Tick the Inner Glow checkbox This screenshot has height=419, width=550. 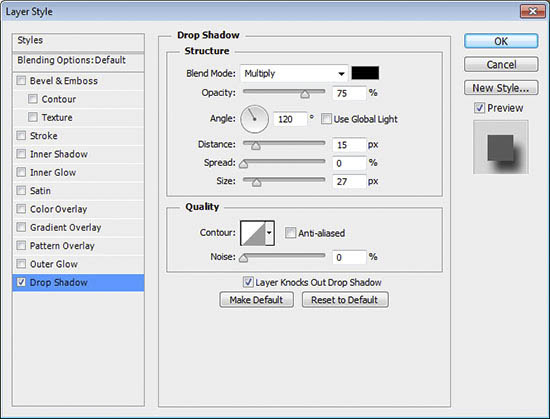pyautogui.click(x=21, y=172)
